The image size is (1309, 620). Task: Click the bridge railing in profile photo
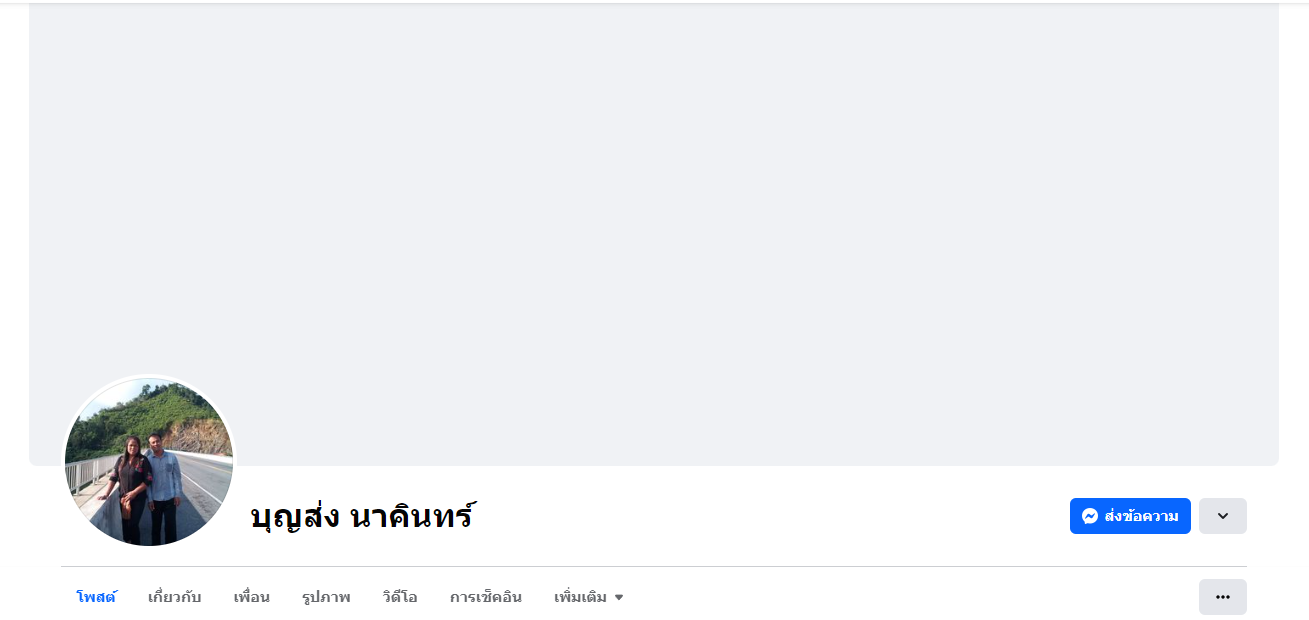[88, 472]
